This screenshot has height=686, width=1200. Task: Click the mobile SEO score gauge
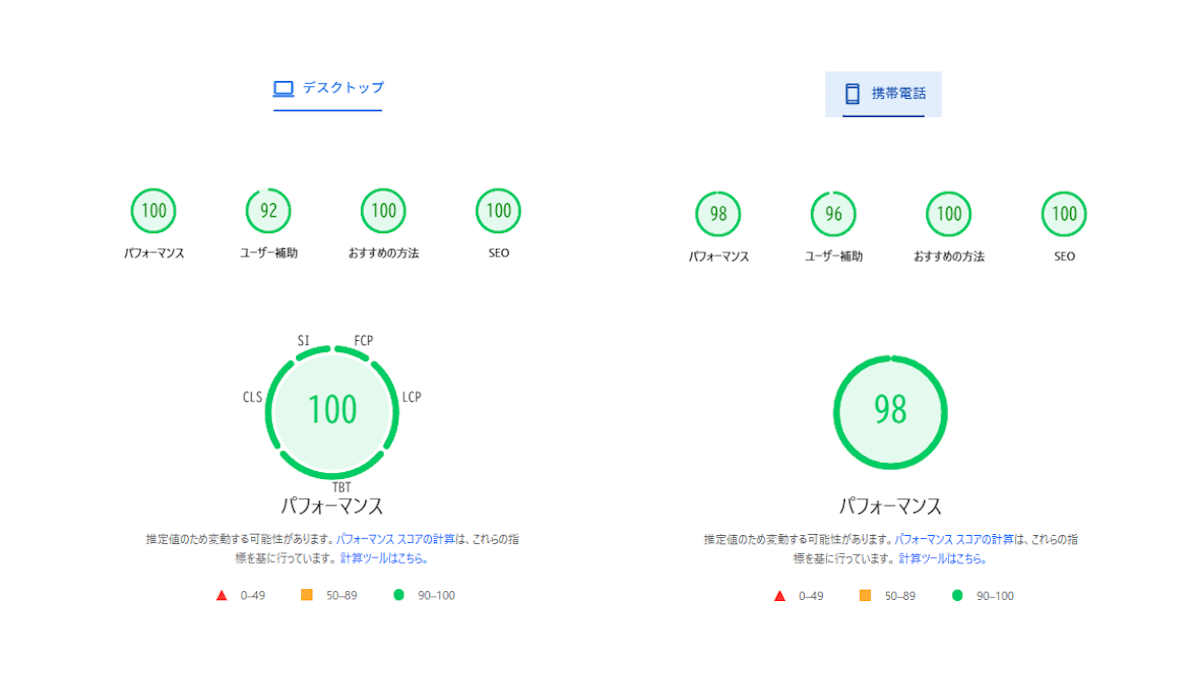[x=1063, y=213]
